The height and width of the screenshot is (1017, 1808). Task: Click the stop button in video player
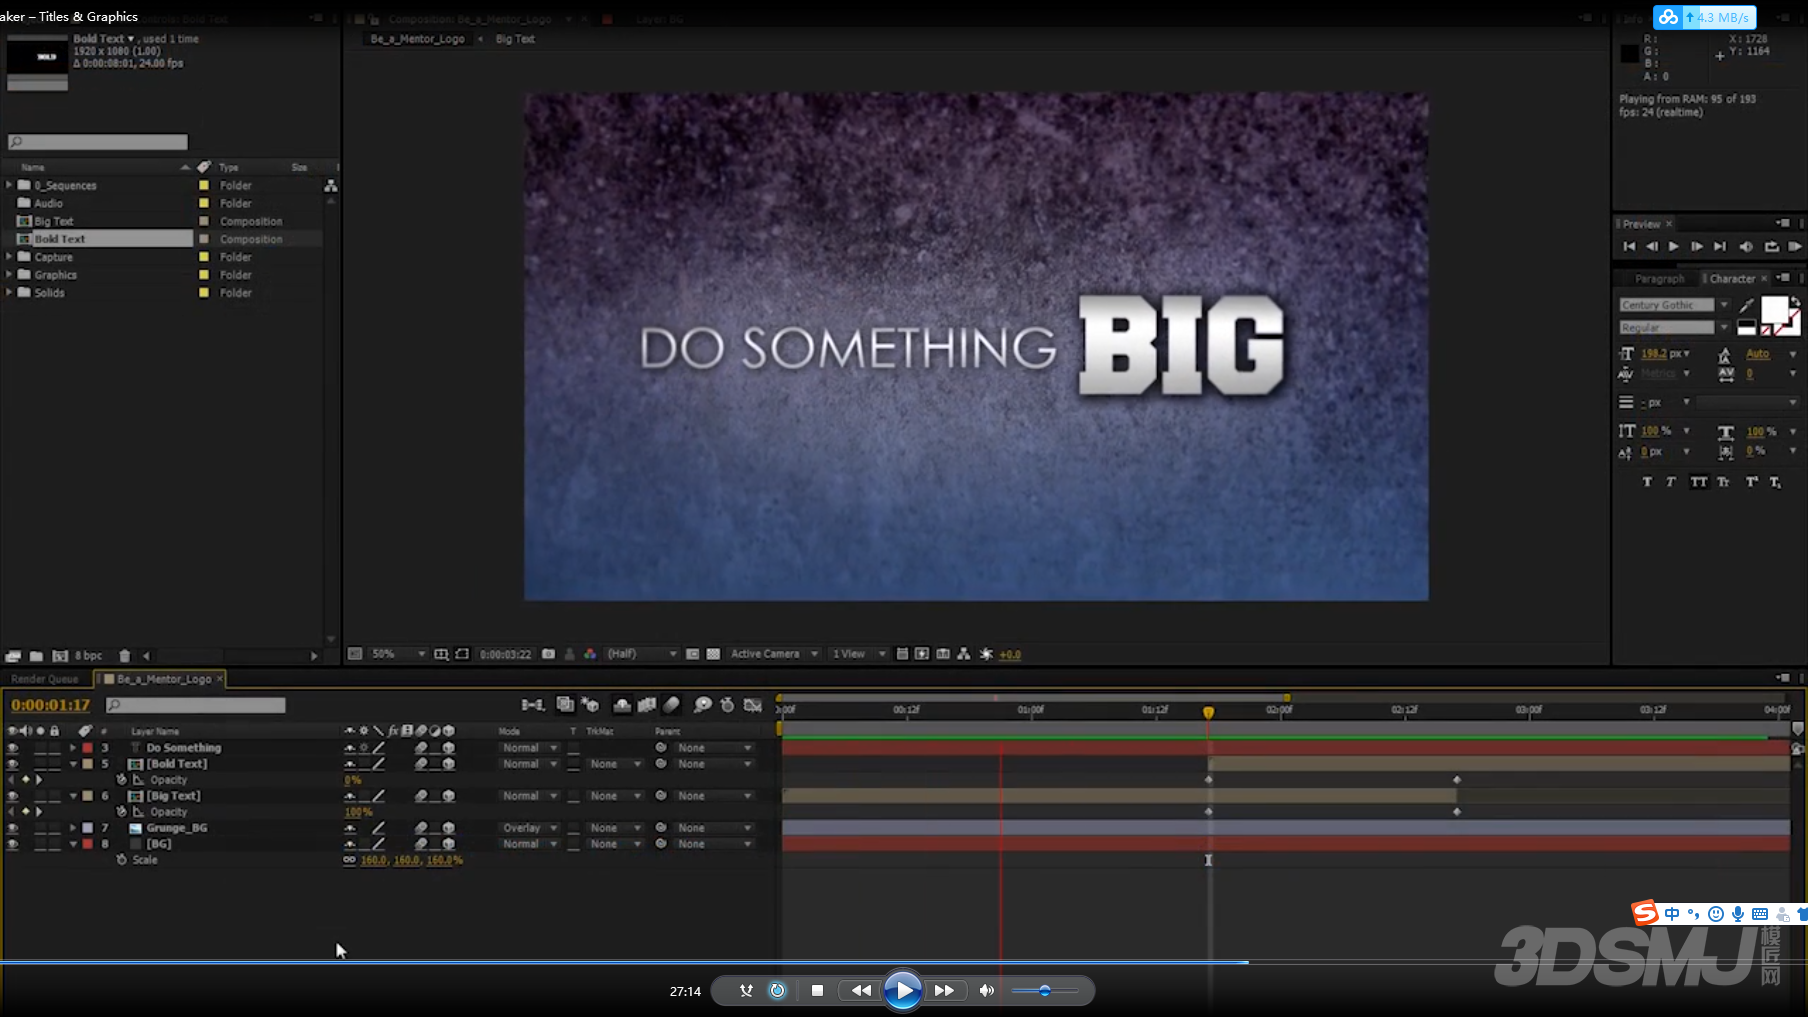point(817,991)
